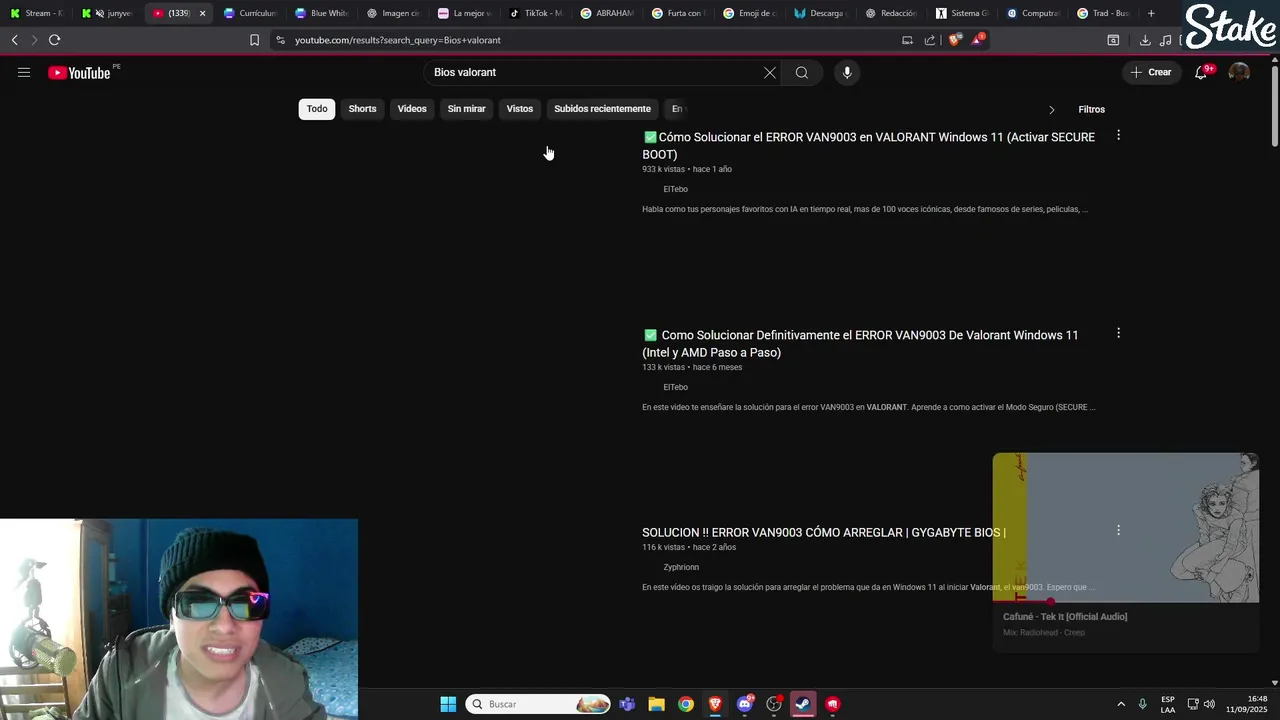Viewport: 1280px width, 720px height.
Task: Select the Sin mirar filter chip
Action: point(466,109)
